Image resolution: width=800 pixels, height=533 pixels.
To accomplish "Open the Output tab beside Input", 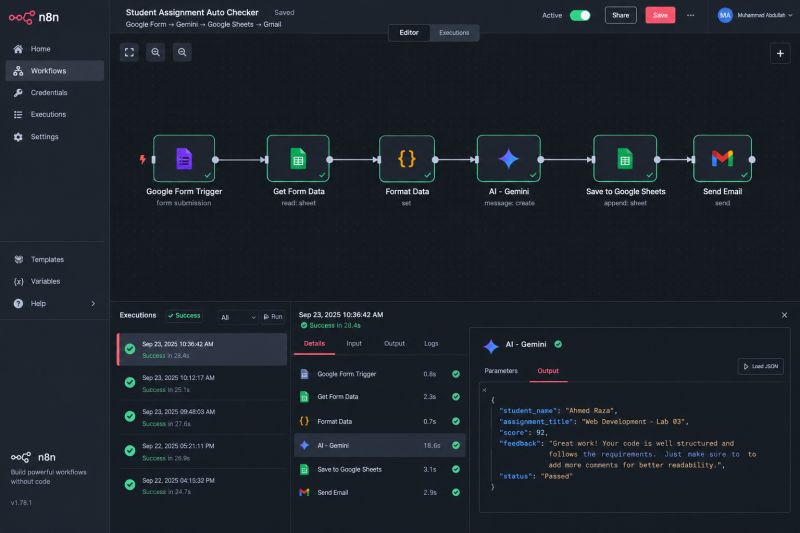I will (x=394, y=344).
